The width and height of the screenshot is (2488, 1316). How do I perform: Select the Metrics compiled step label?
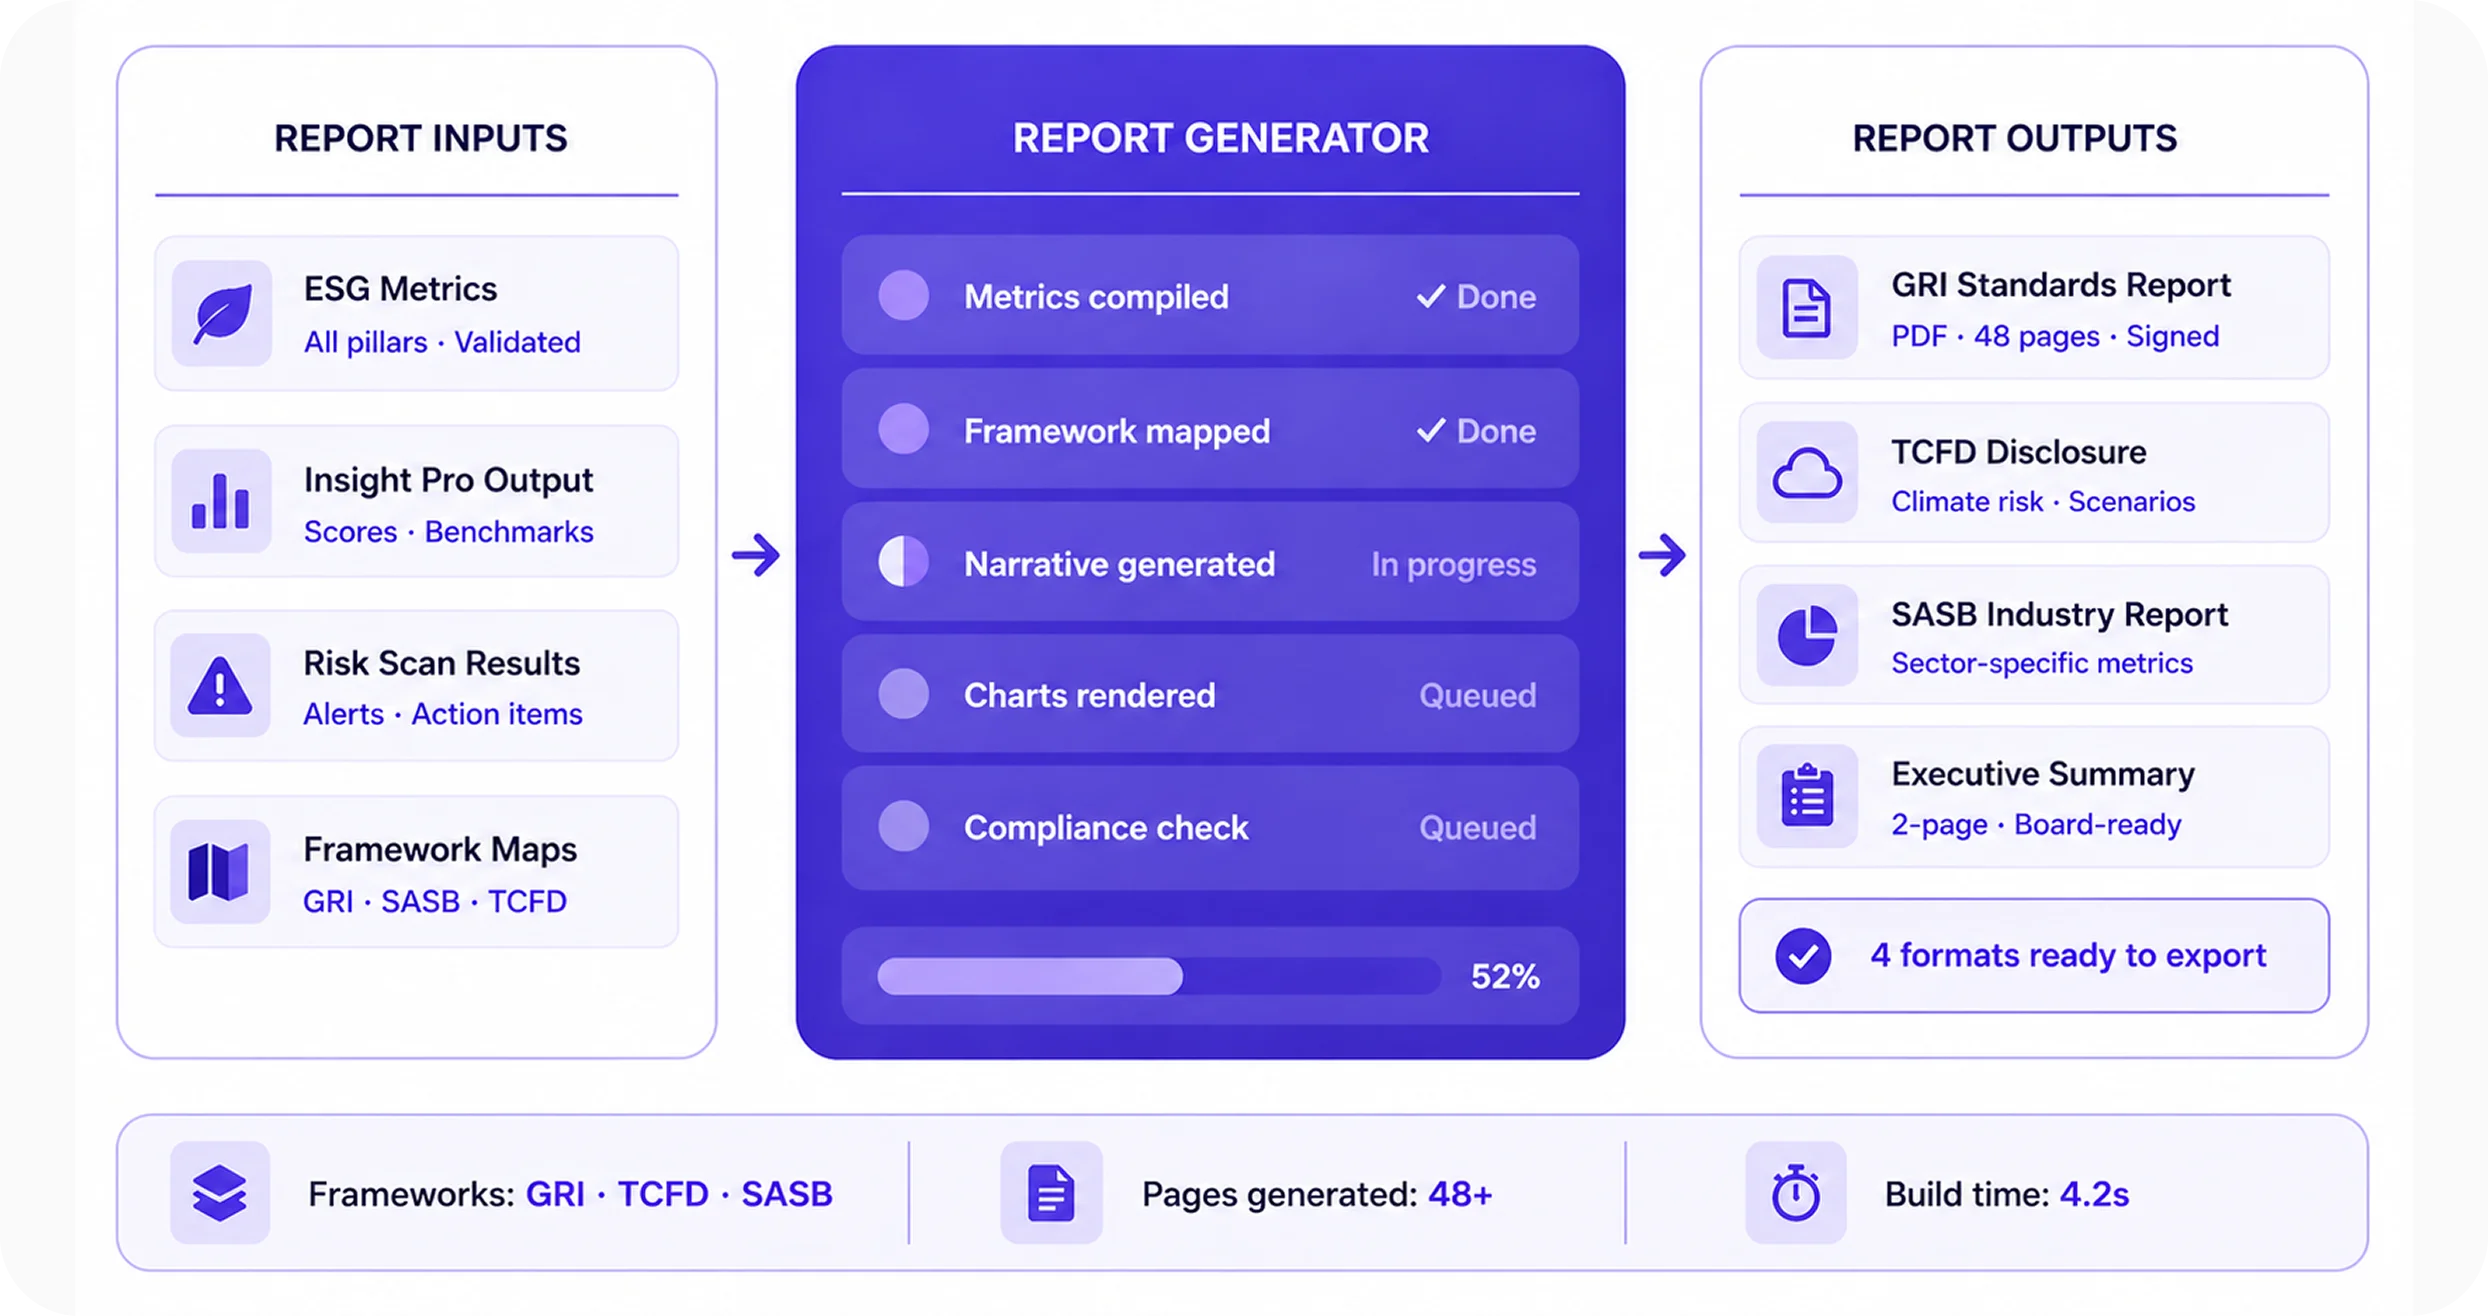(1096, 297)
